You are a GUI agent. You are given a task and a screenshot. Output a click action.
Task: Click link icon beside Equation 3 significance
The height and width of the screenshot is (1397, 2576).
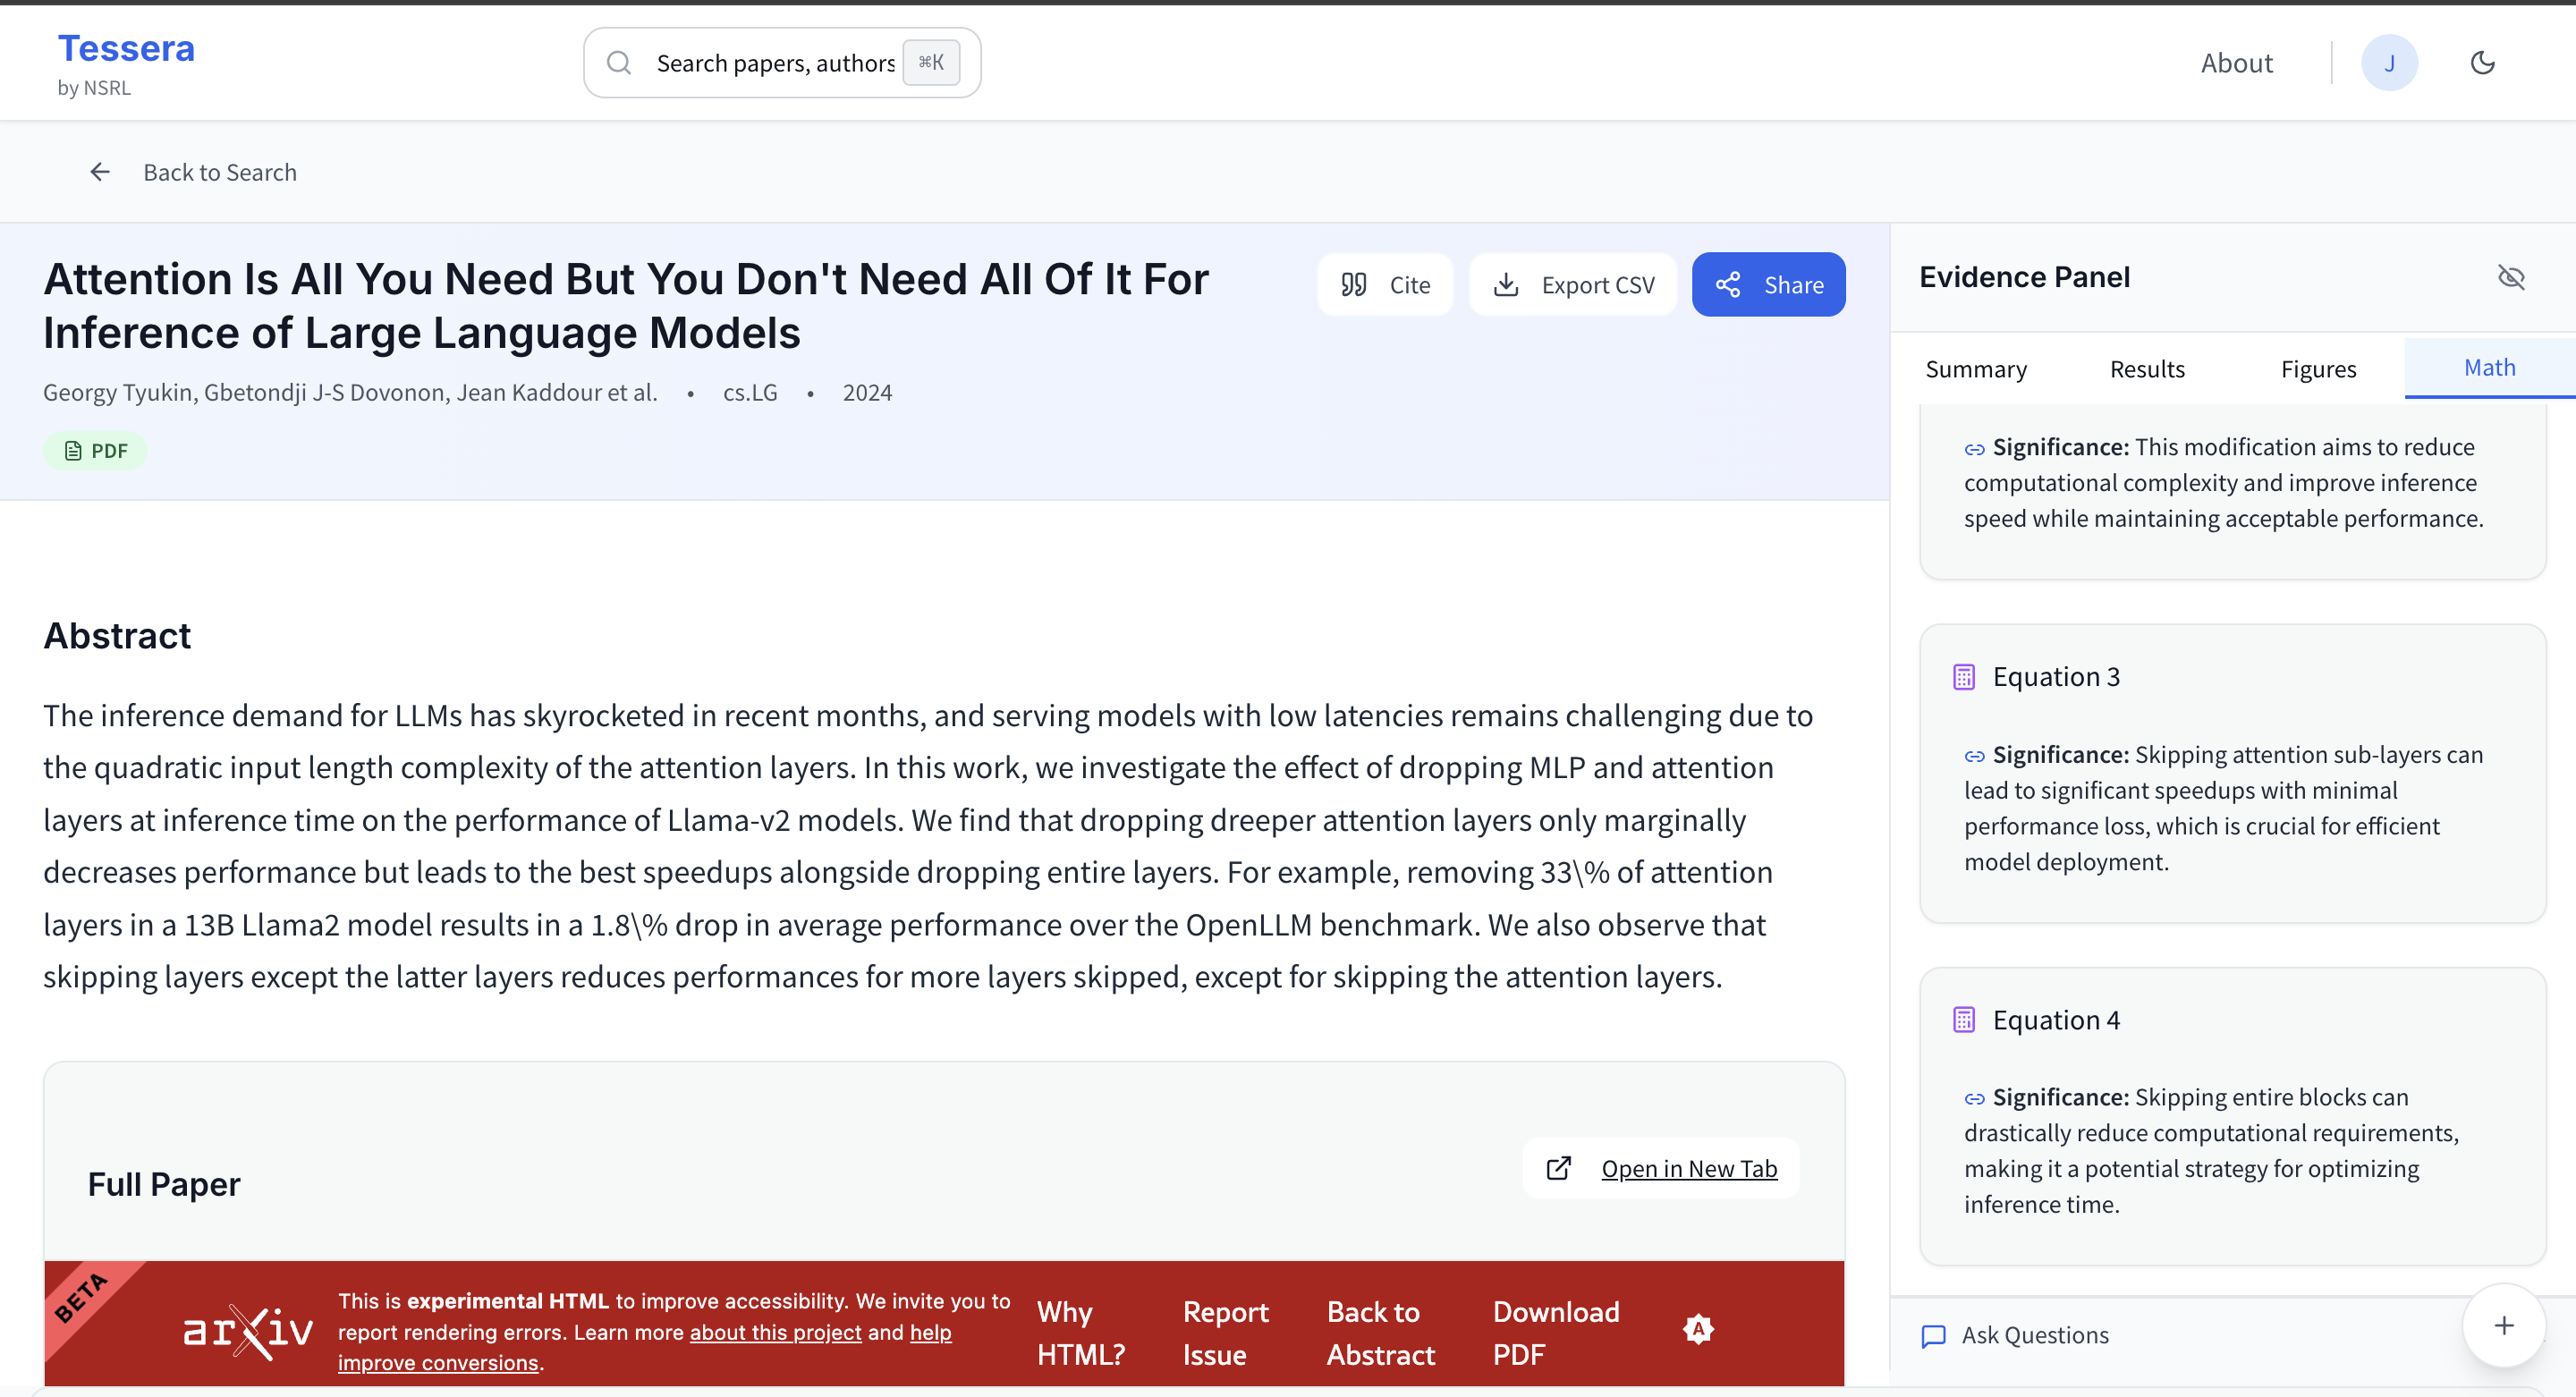pos(1974,756)
